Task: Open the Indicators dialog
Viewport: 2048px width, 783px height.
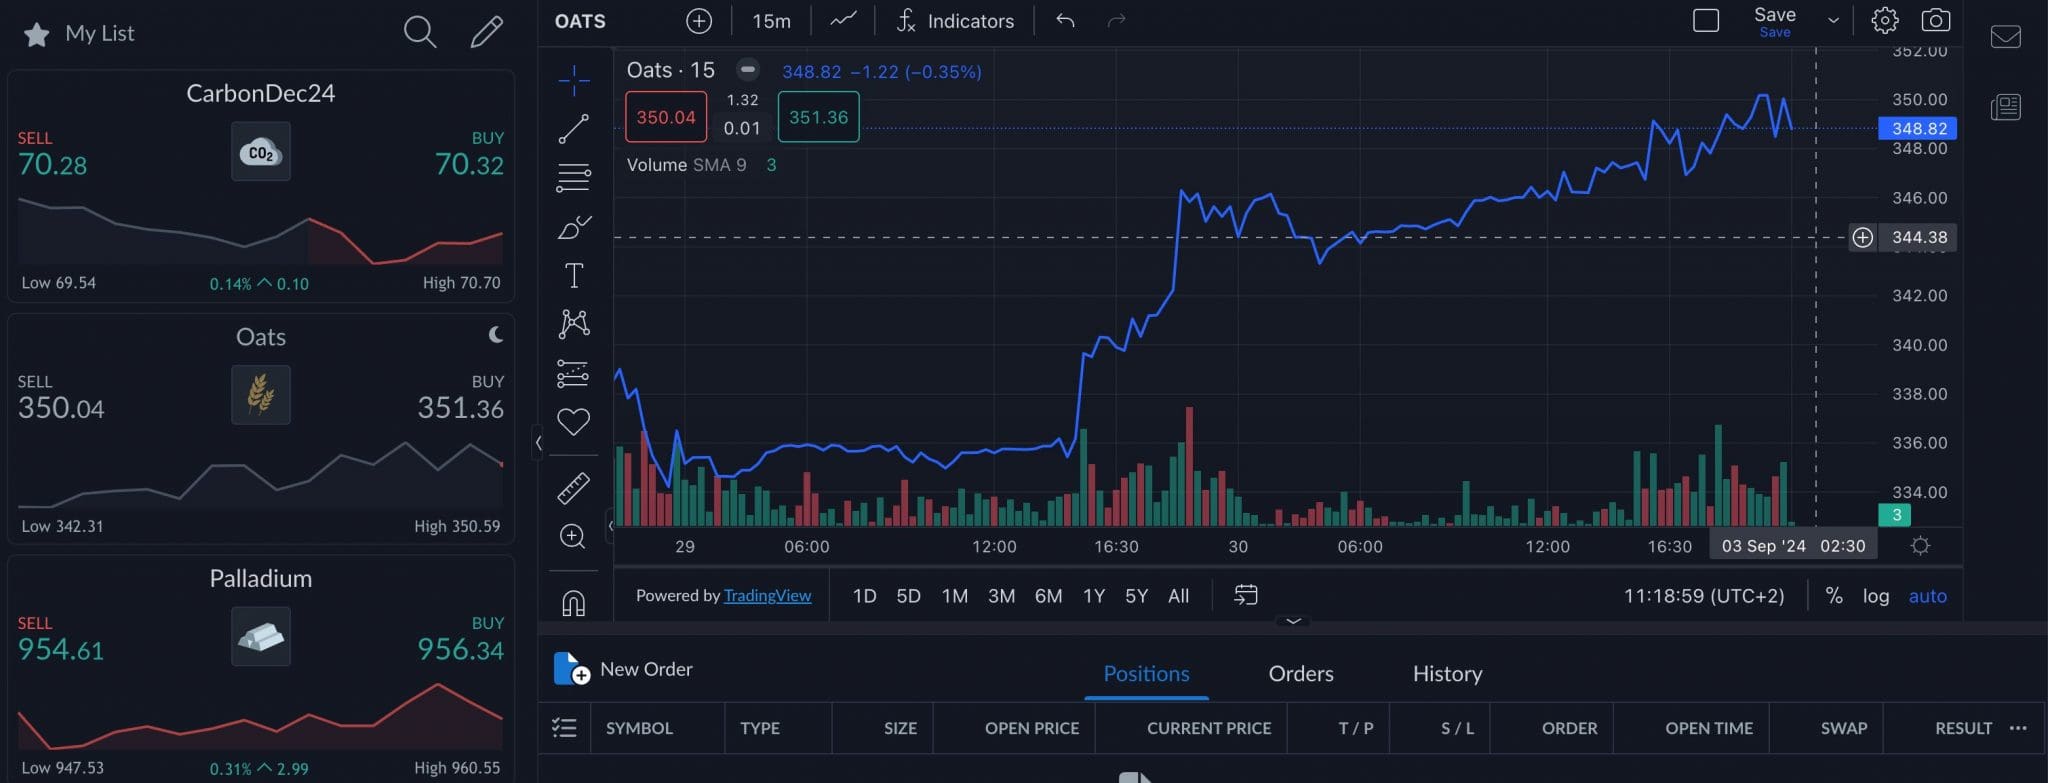Action: (955, 21)
